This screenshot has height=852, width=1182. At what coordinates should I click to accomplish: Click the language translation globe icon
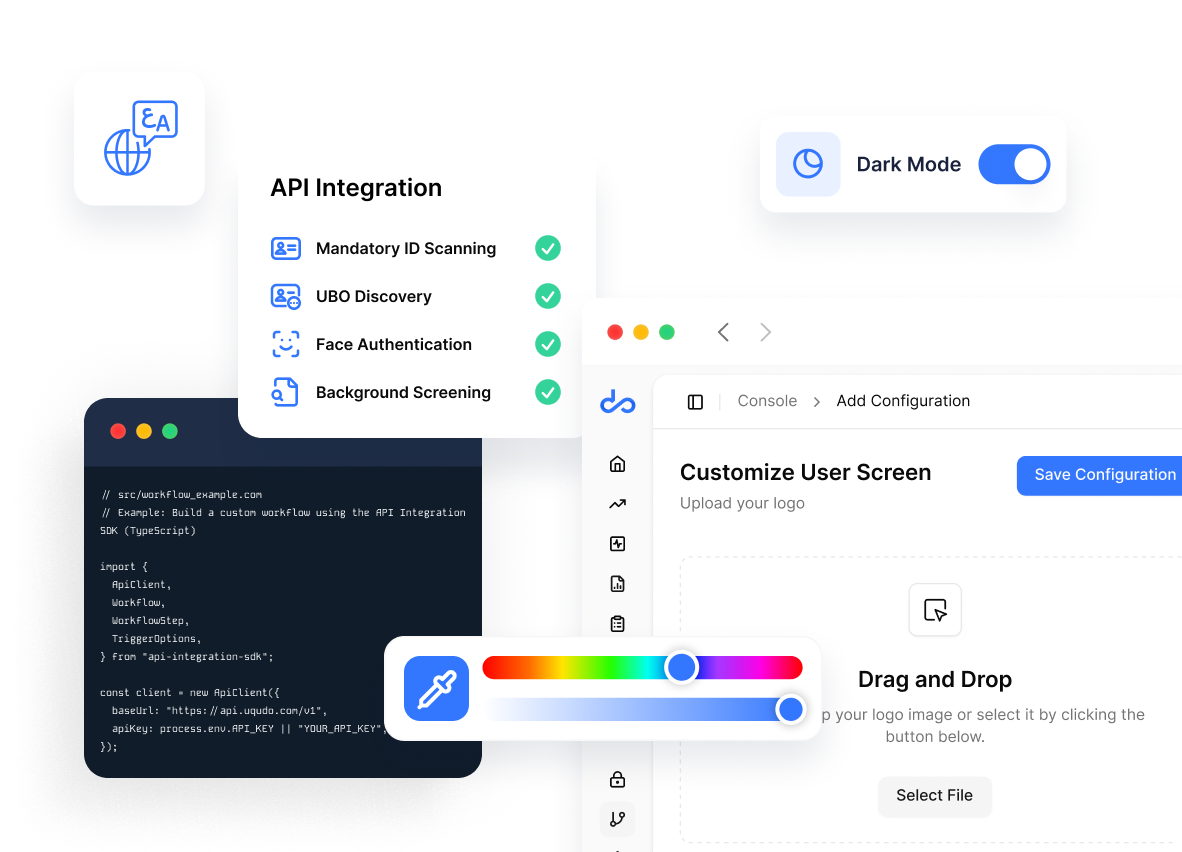point(140,138)
